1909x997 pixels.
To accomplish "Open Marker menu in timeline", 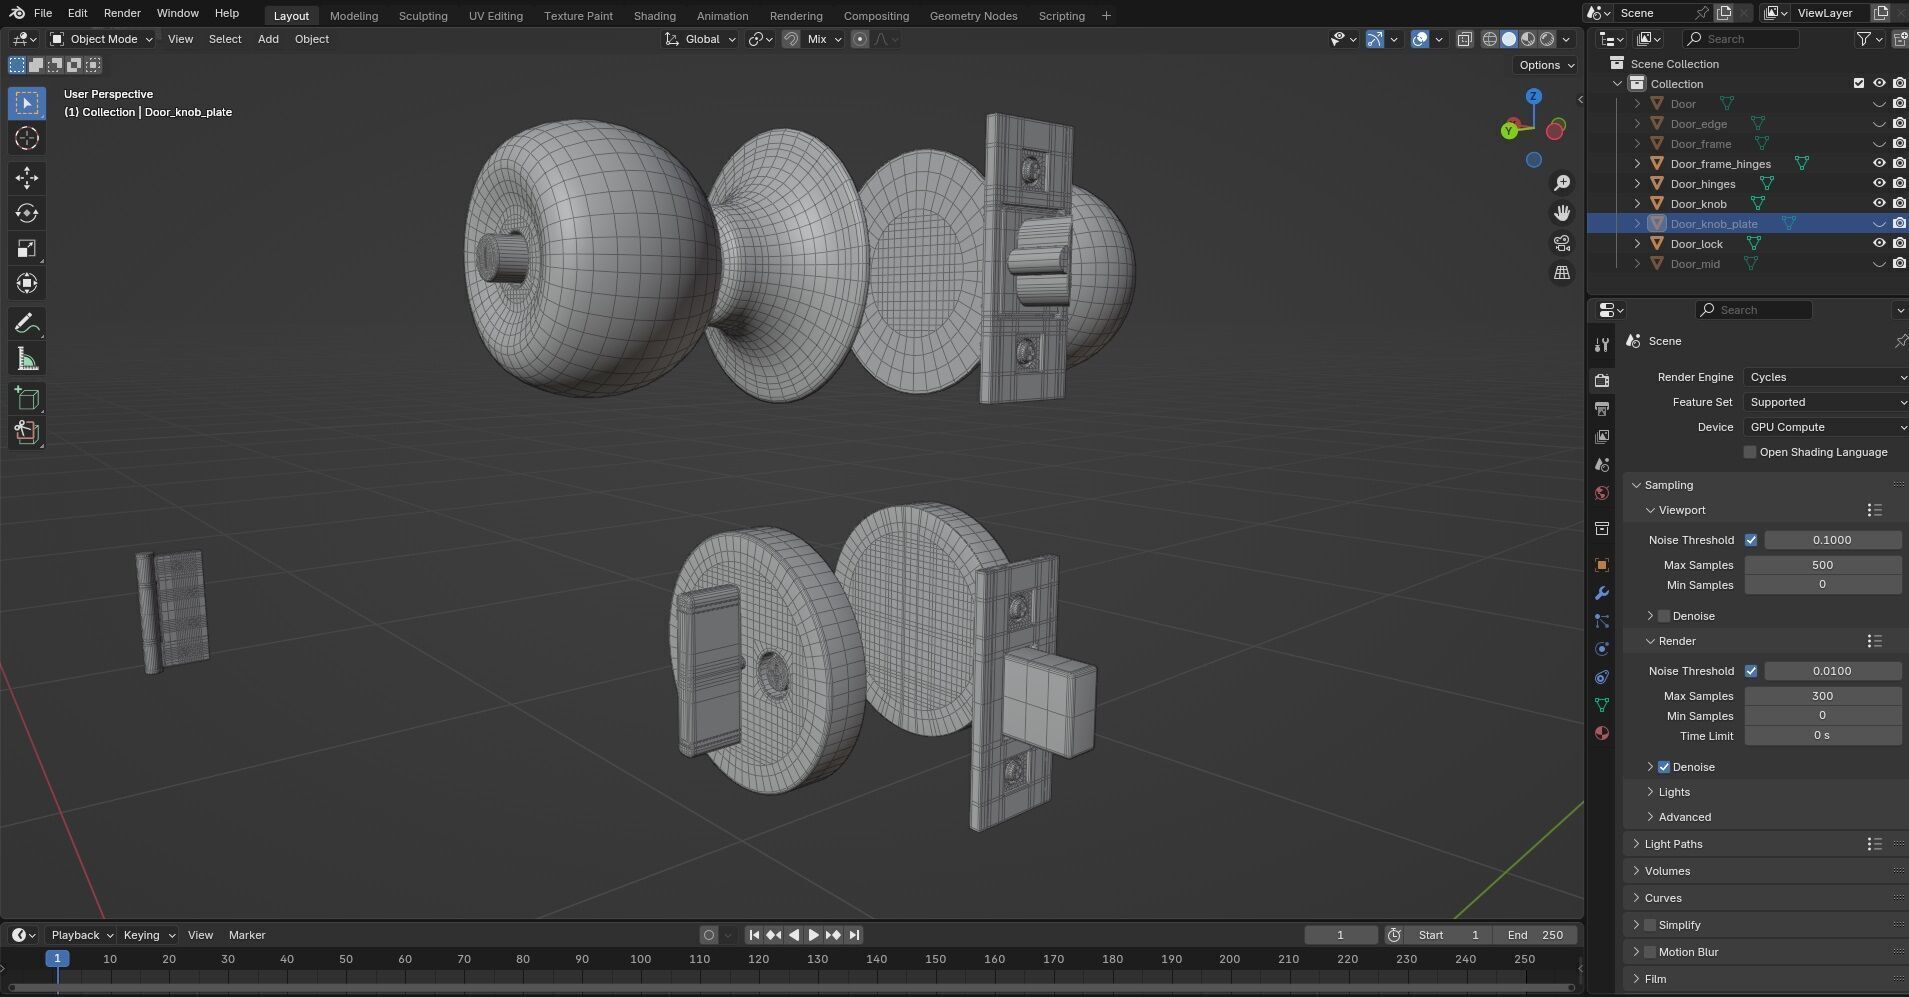I will coord(247,935).
